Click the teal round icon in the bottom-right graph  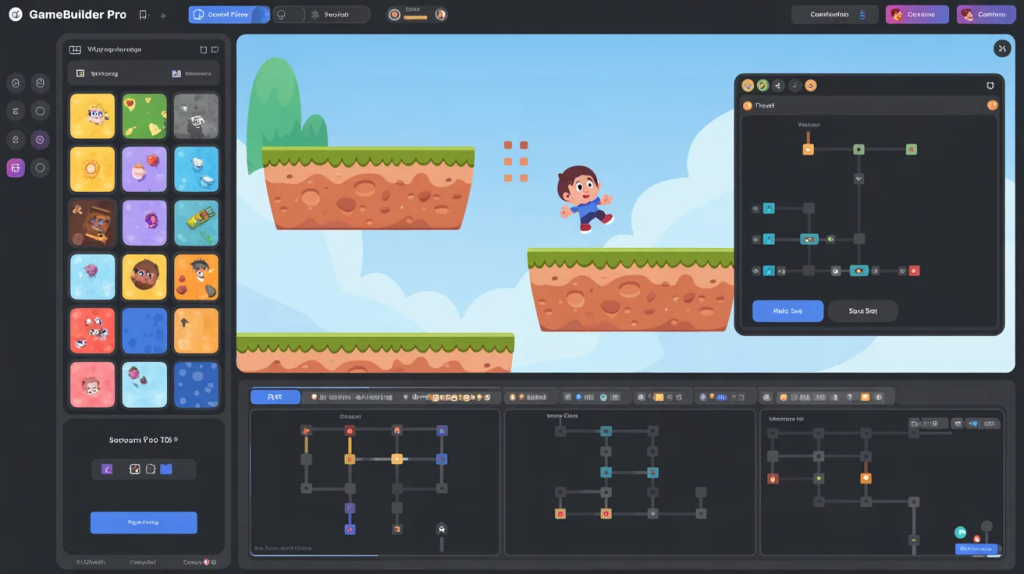[x=960, y=532]
